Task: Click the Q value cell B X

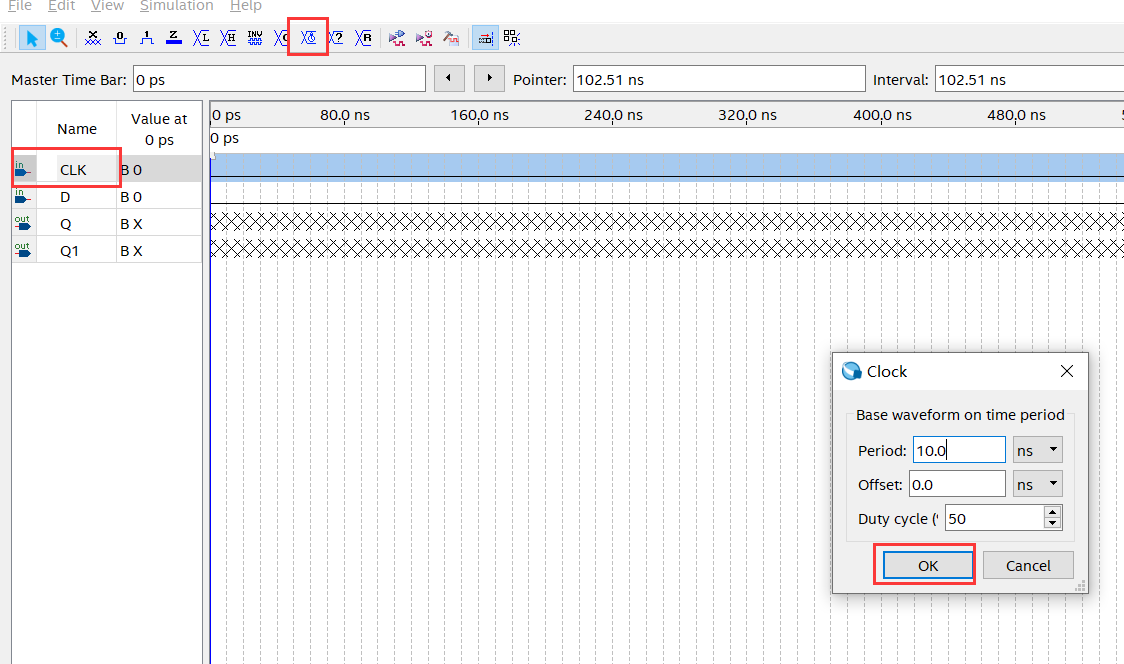Action: pos(159,224)
